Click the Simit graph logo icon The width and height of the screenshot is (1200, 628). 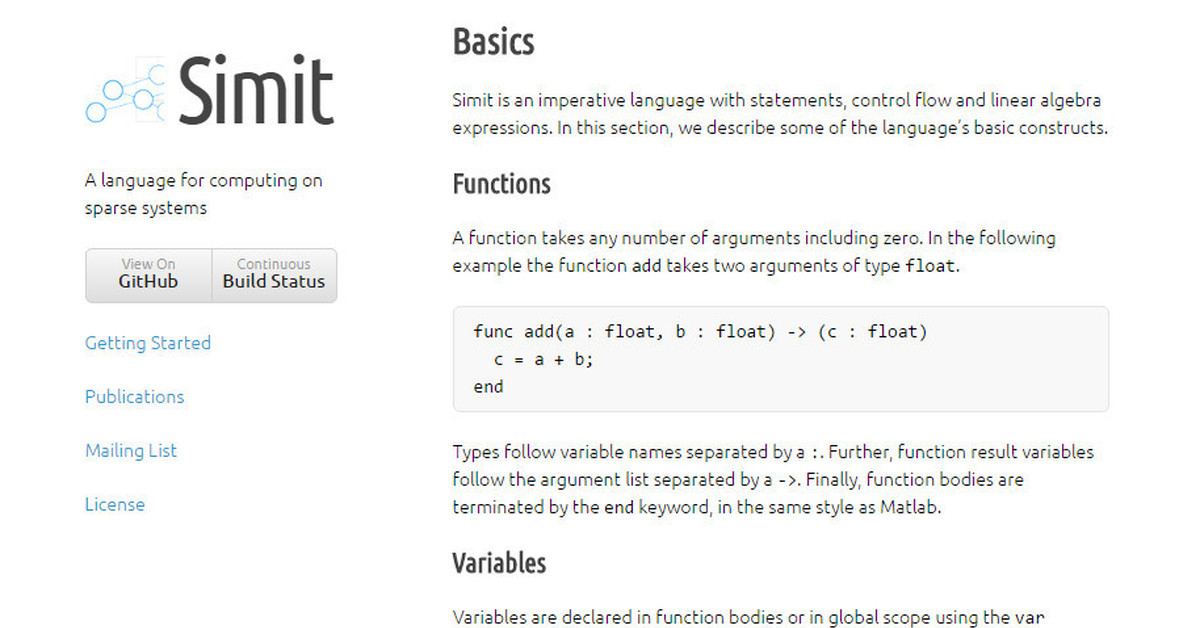pyautogui.click(x=125, y=91)
